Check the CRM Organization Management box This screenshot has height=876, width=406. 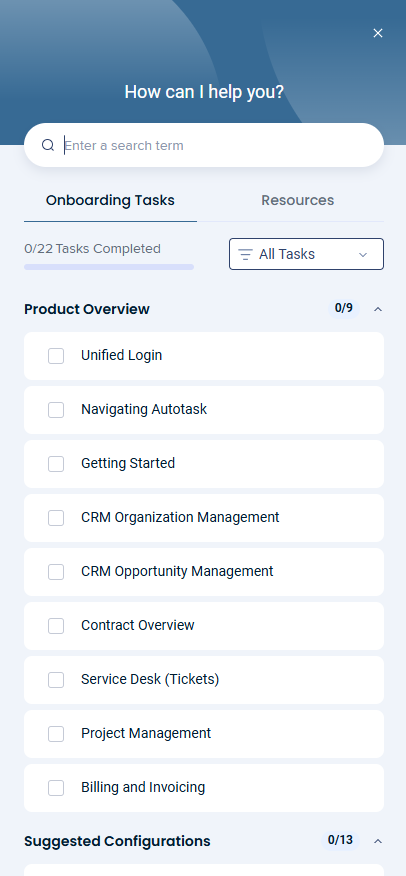(x=56, y=518)
